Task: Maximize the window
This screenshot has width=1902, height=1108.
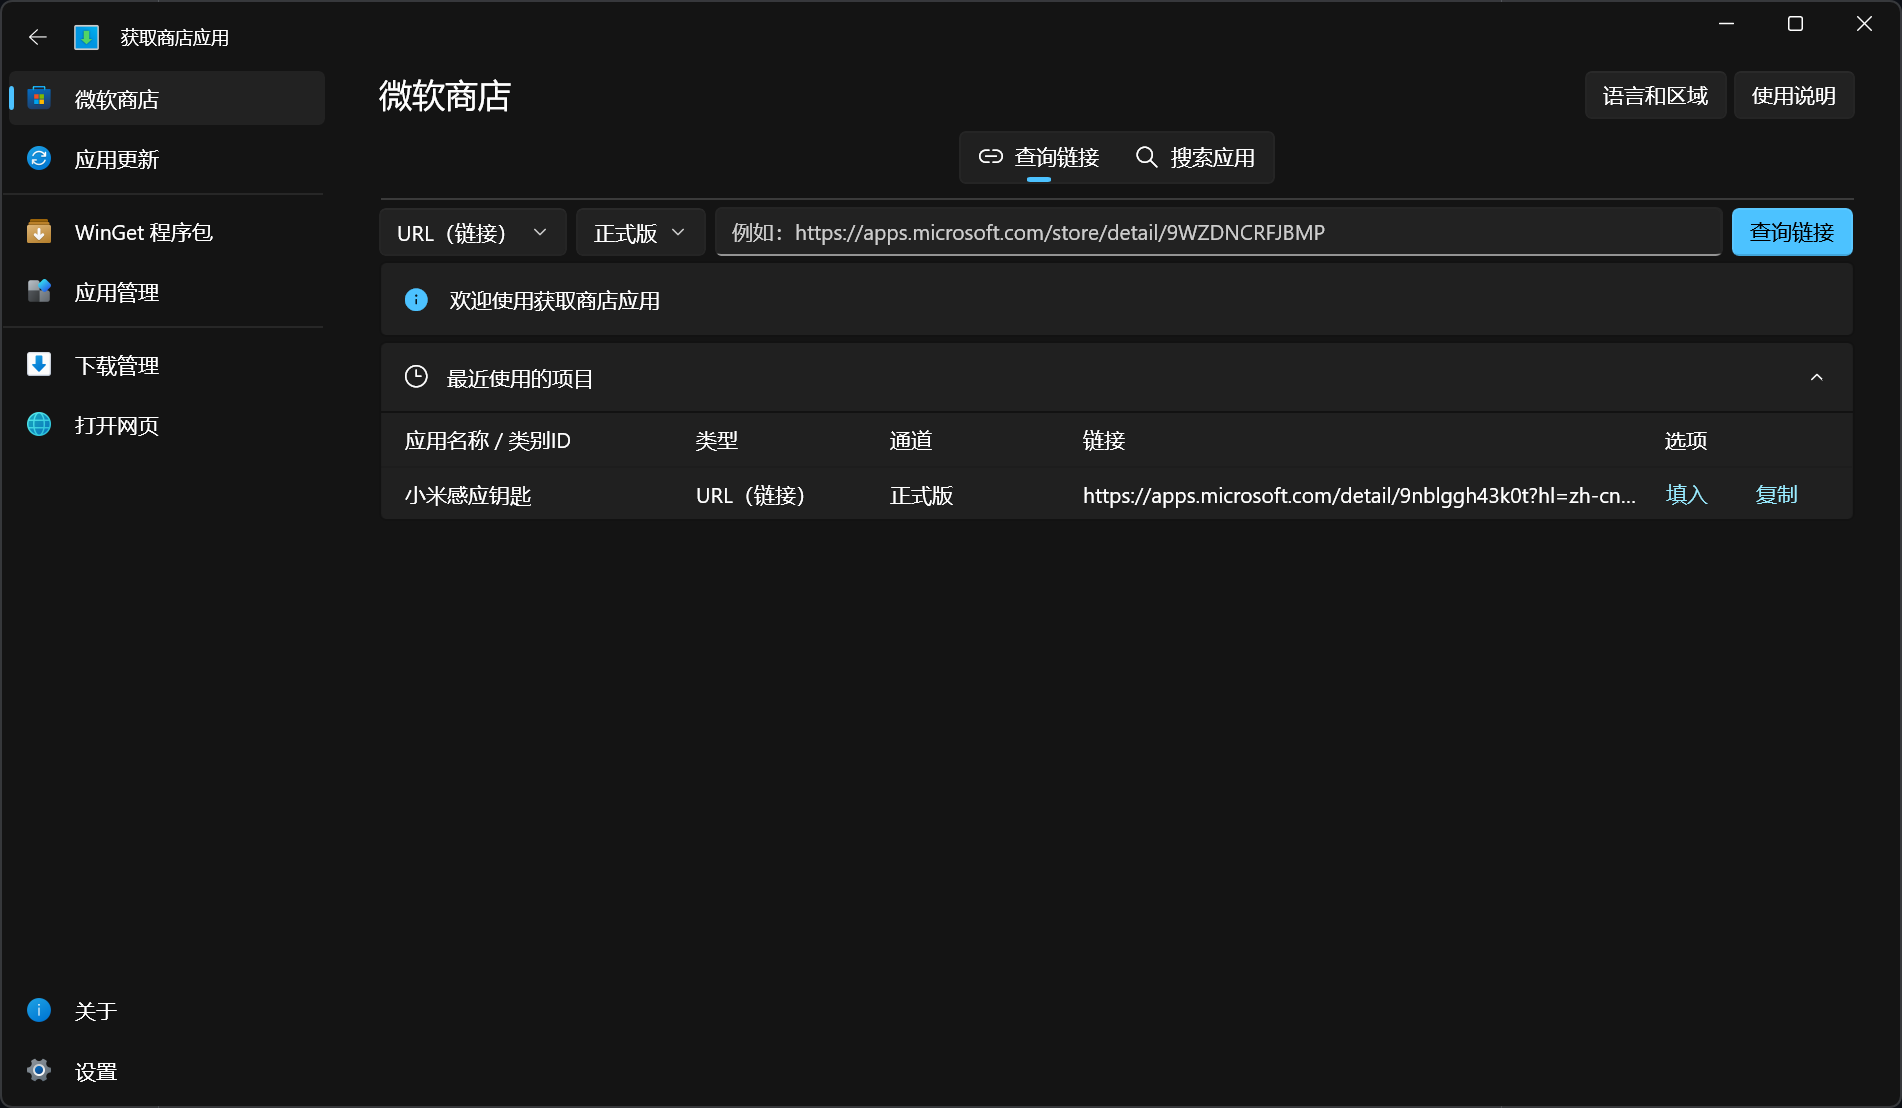Action: [x=1795, y=23]
